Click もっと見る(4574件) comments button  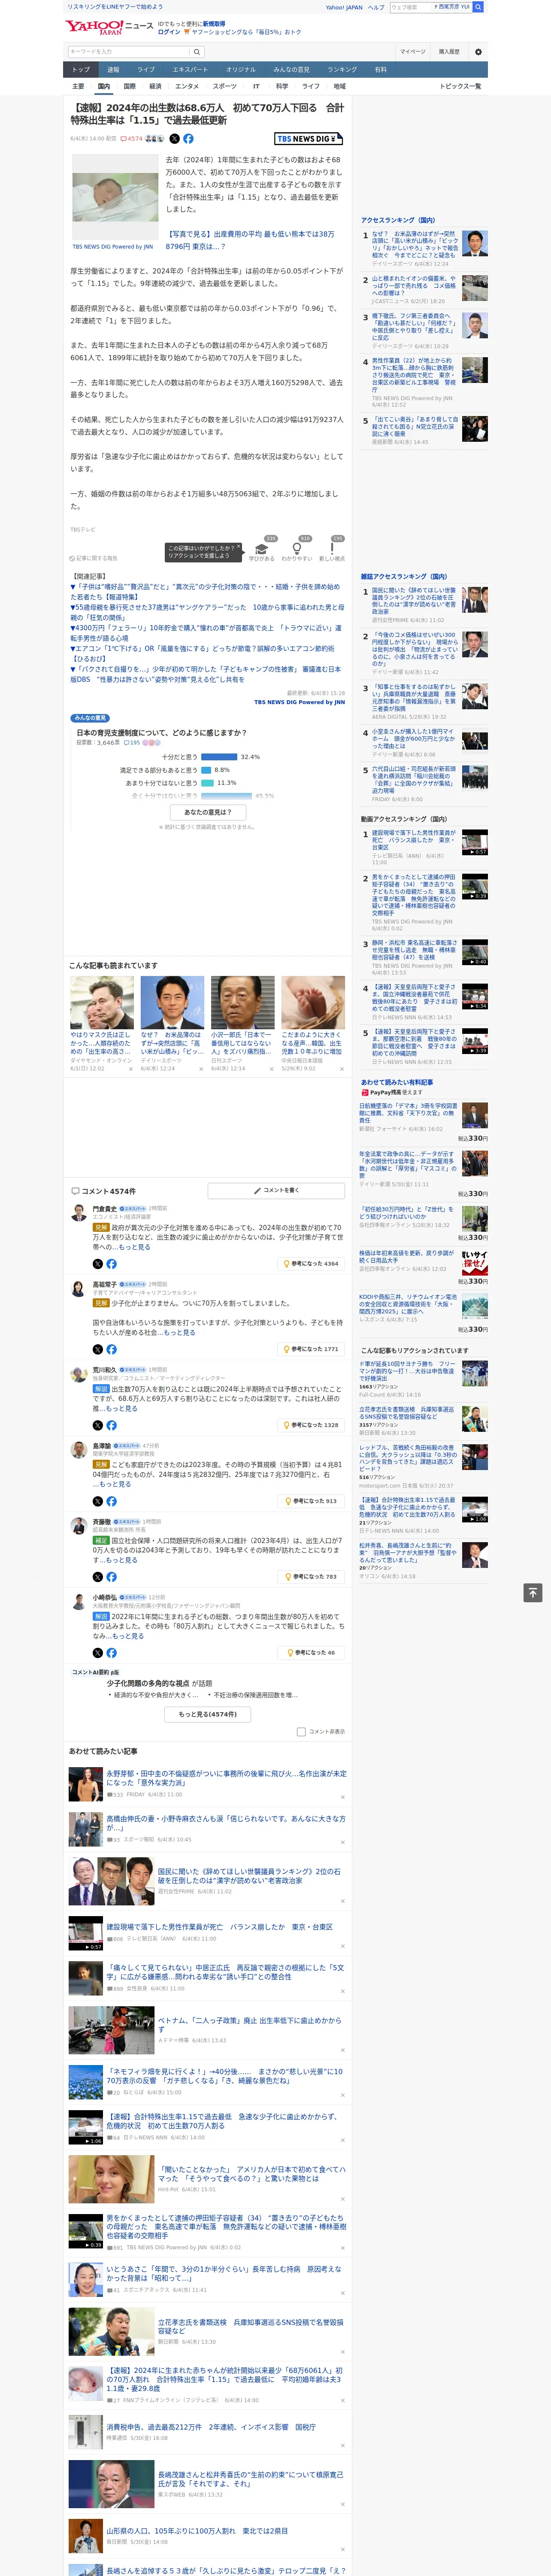(x=208, y=1714)
